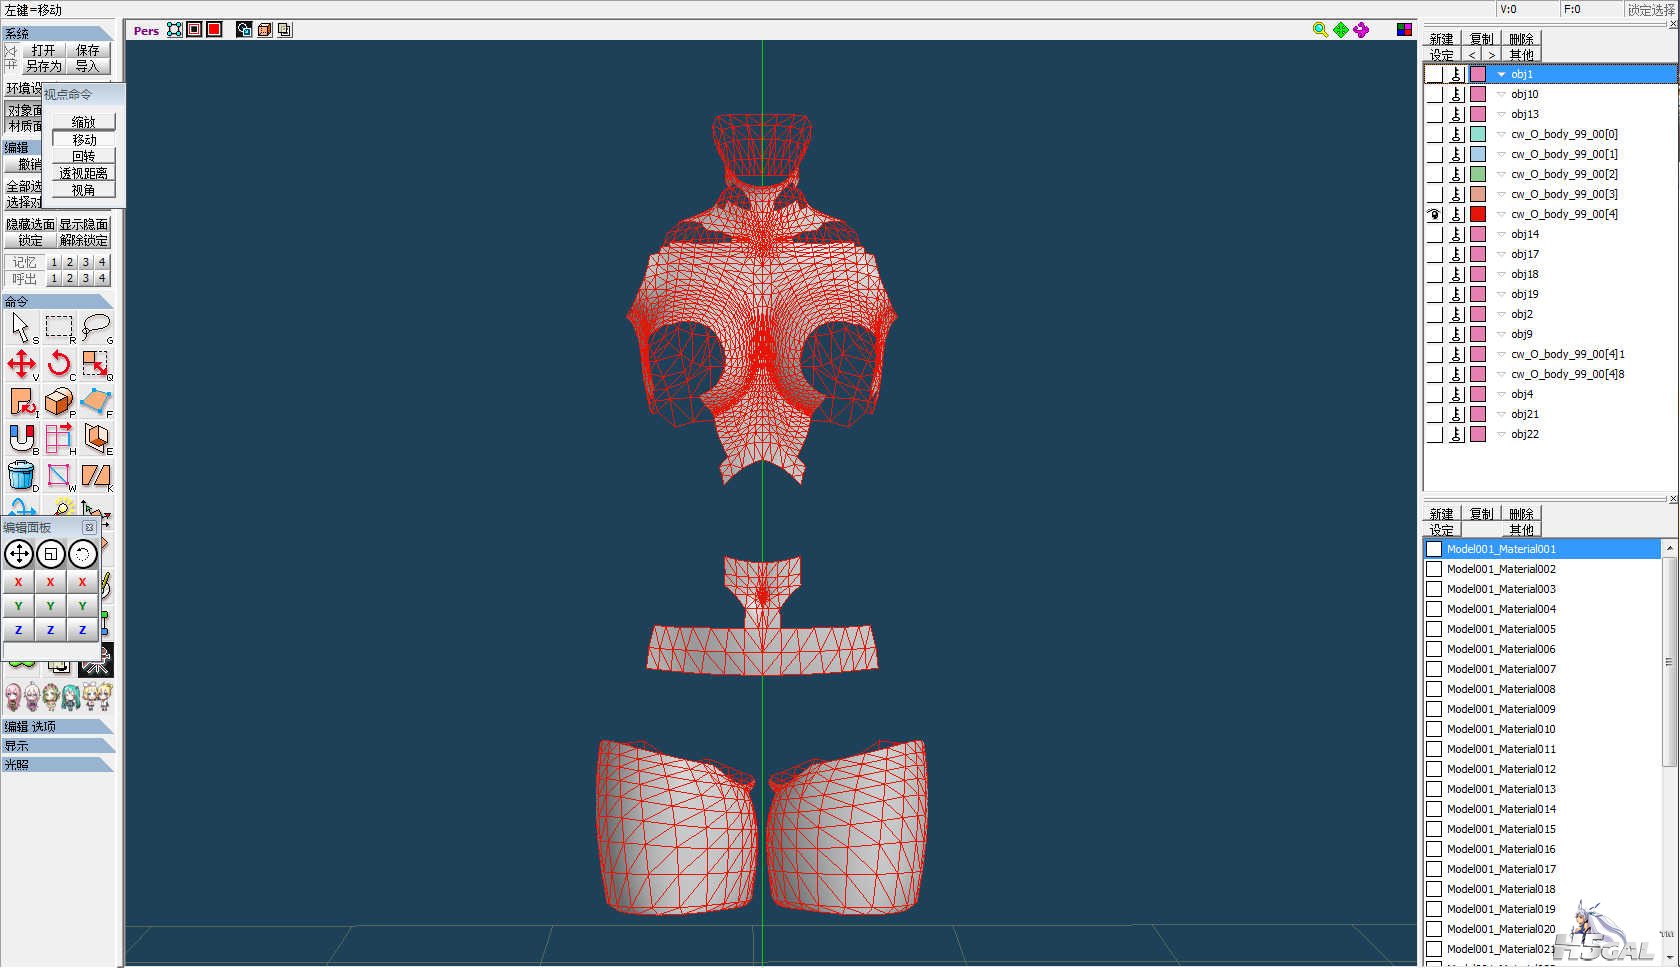The image size is (1680, 968).
Task: Choose 回转 in the viewpoint command menu
Action: 84,156
